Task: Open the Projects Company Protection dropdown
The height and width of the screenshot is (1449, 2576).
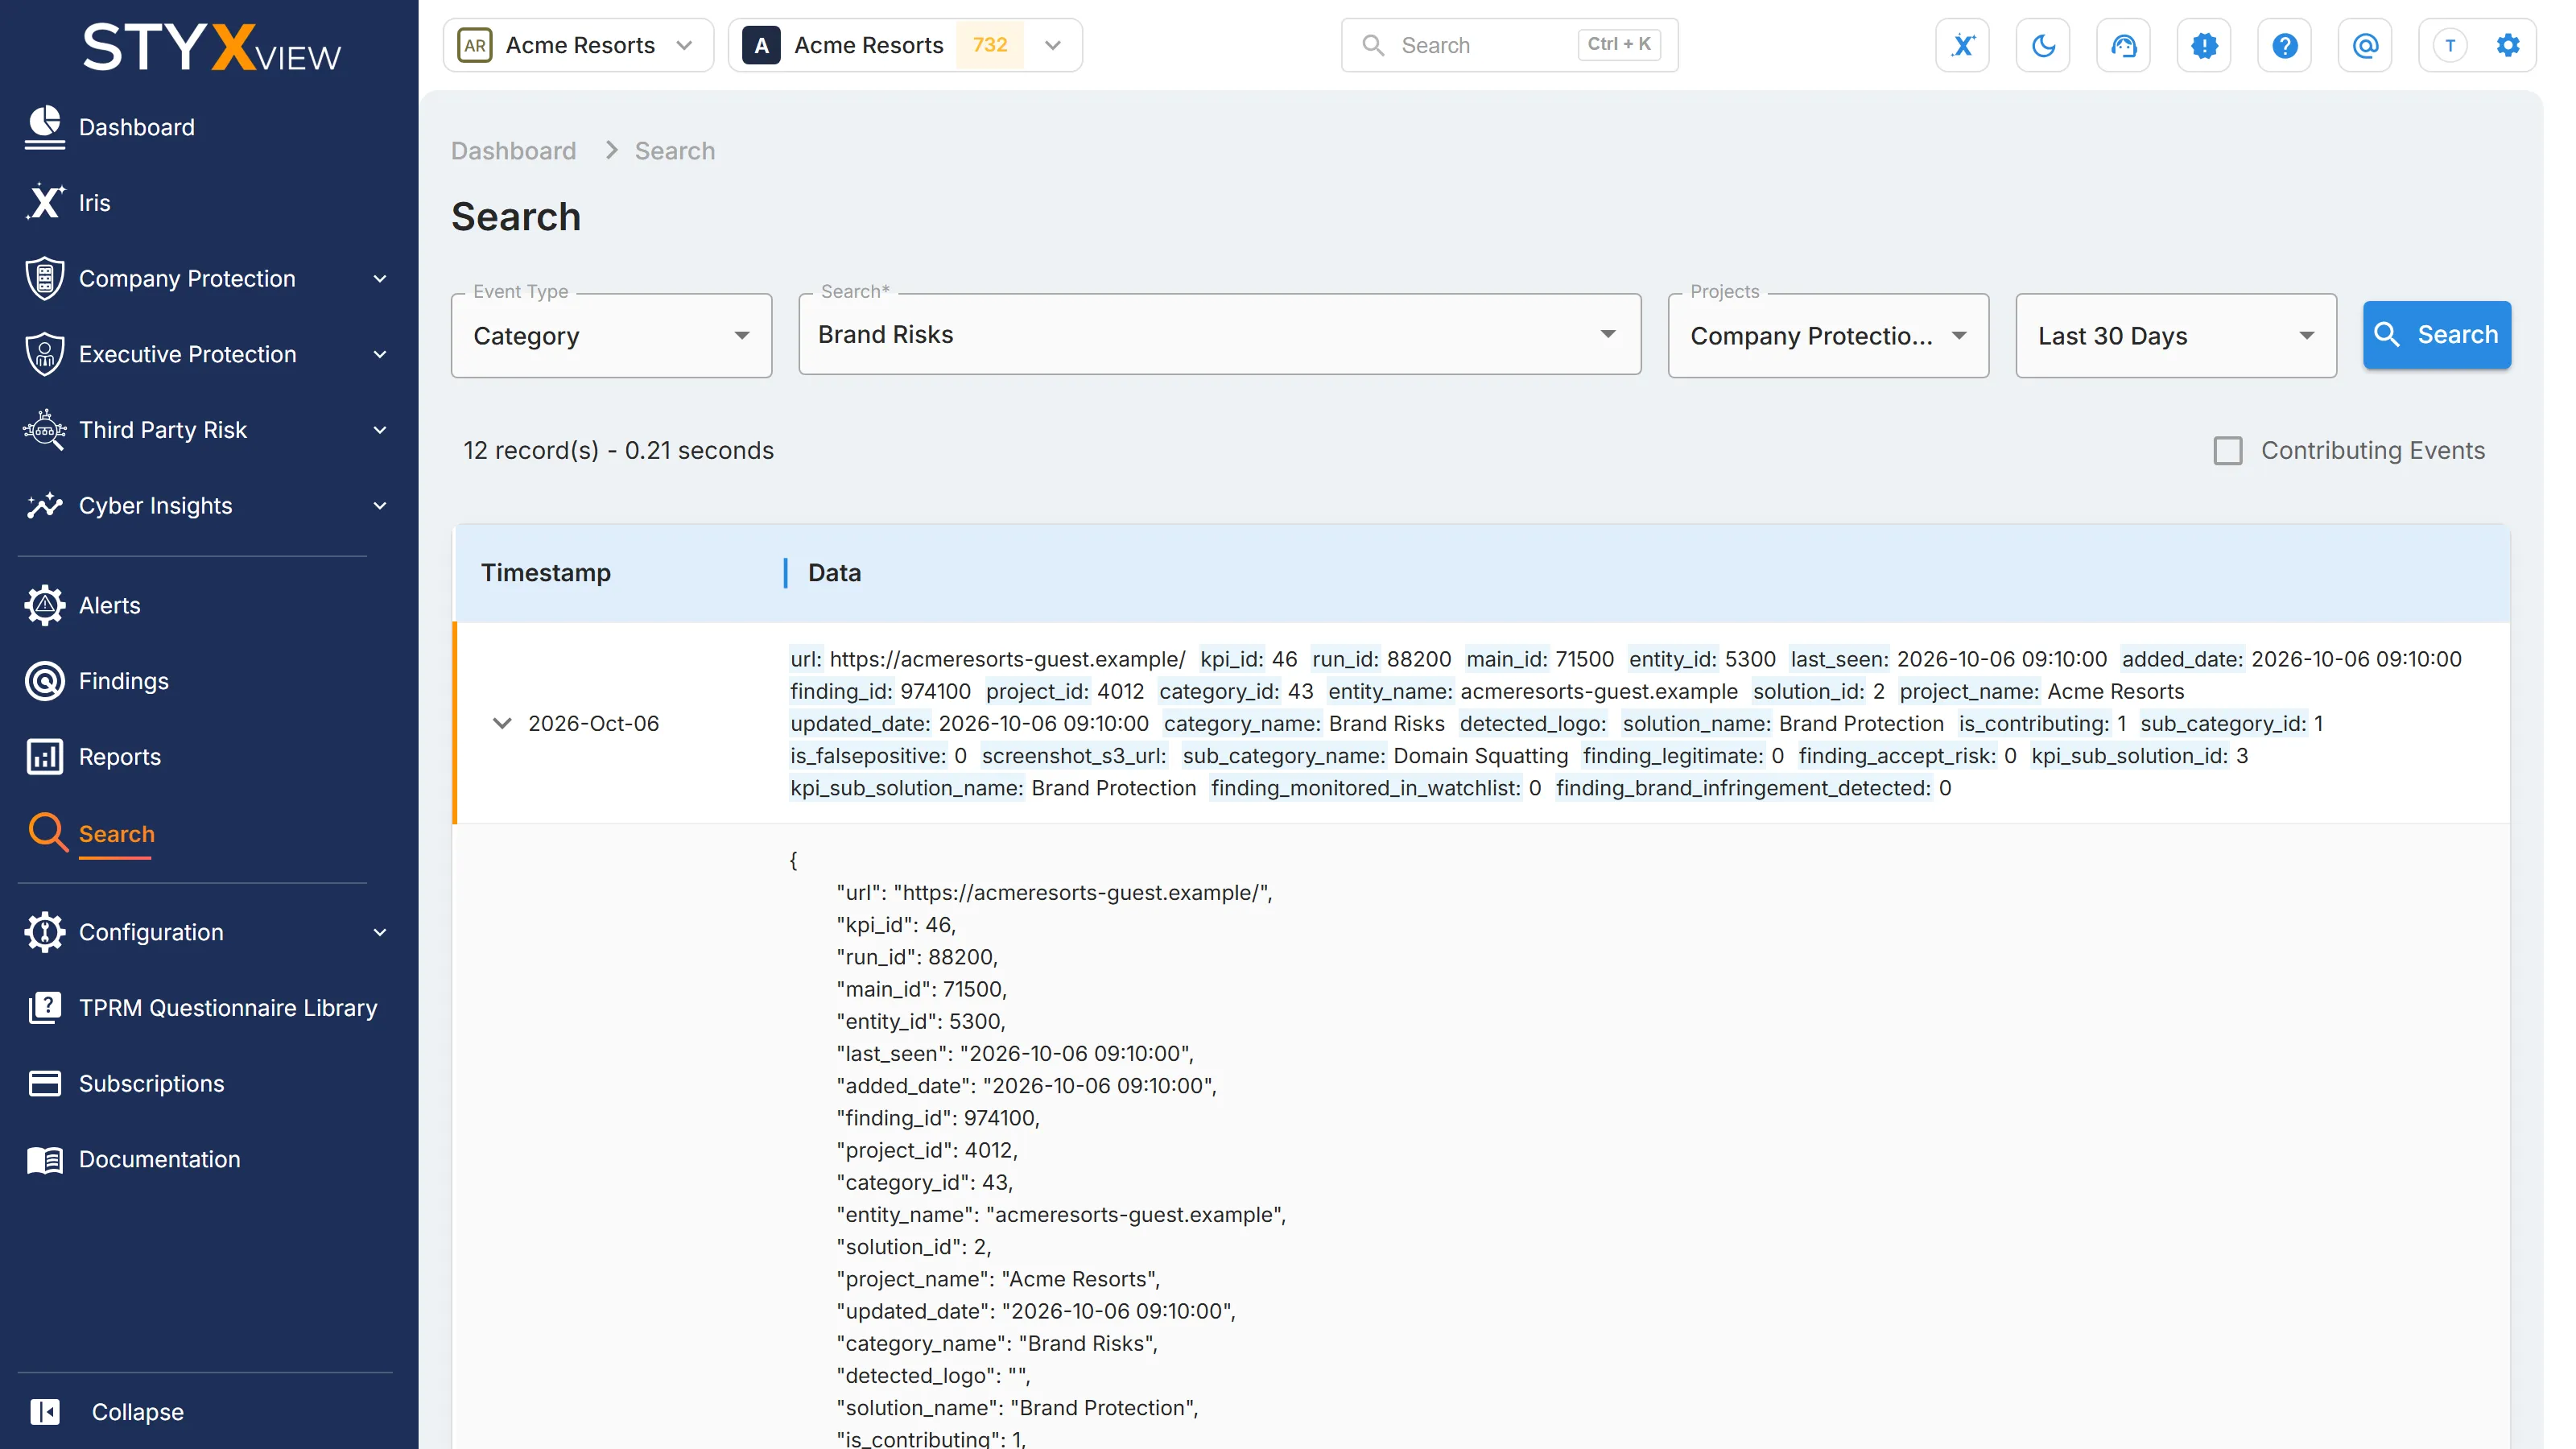Action: coord(1828,336)
